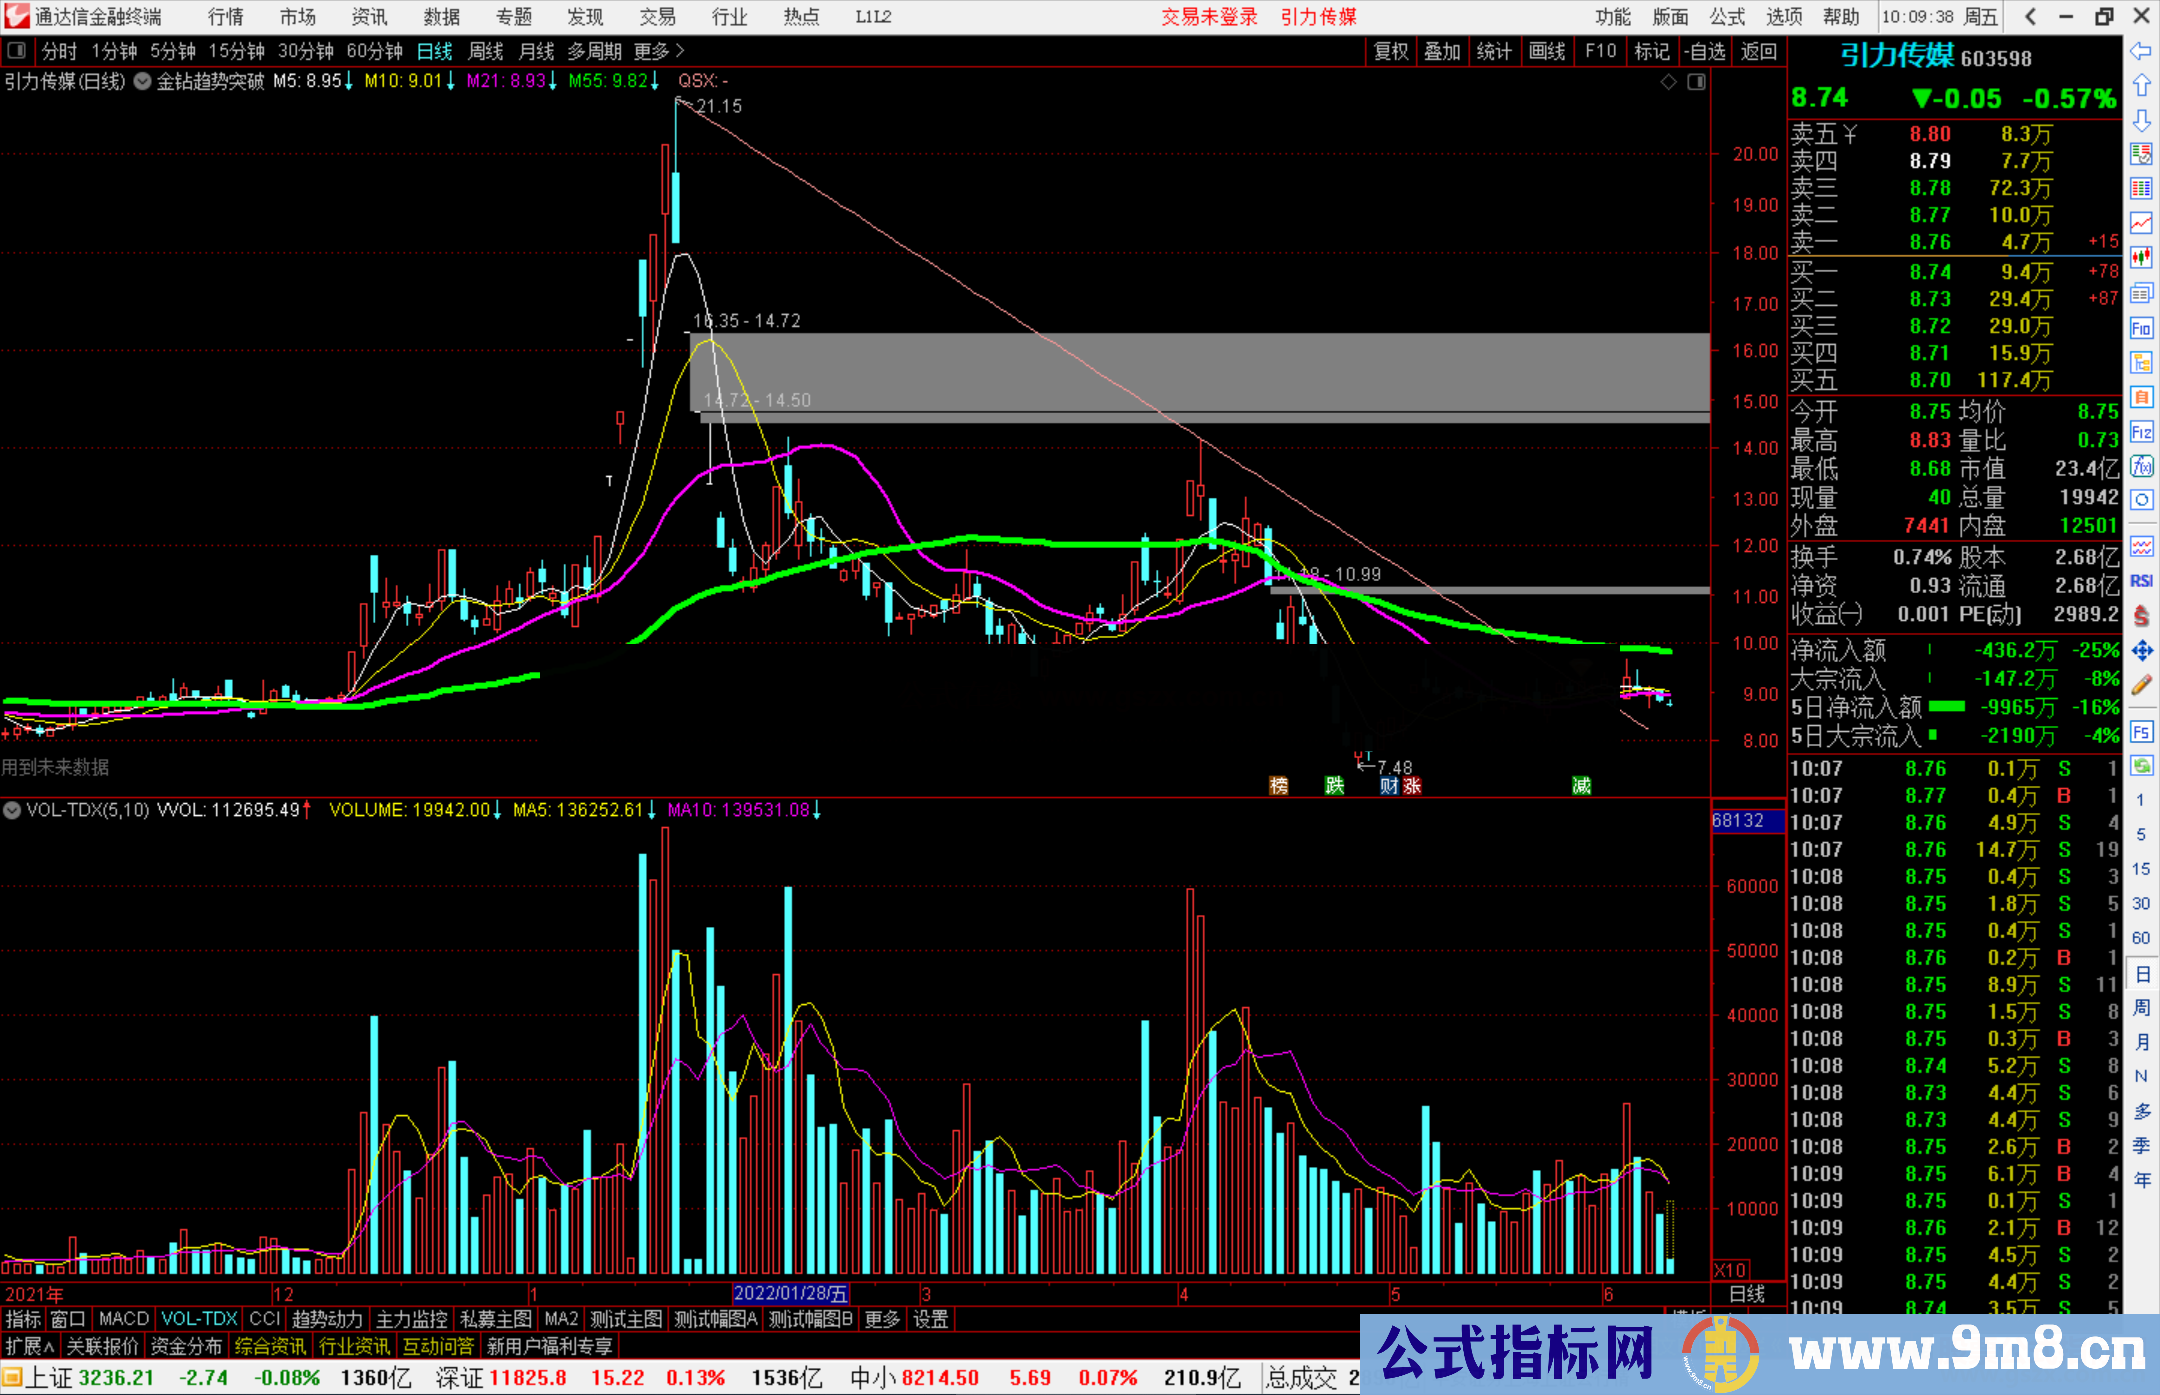The height and width of the screenshot is (1395, 2160).
Task: Click the X10 volume scale label
Action: pos(1731,1270)
